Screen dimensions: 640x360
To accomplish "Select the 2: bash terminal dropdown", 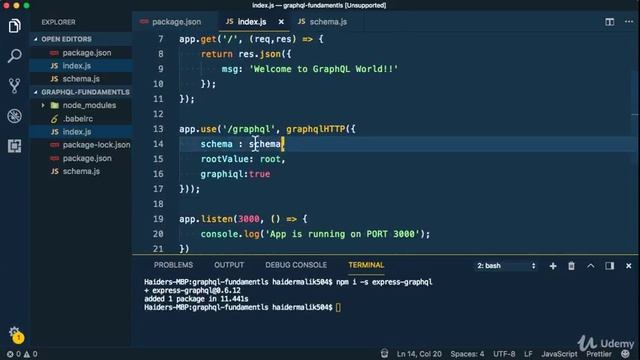I will click(x=506, y=266).
